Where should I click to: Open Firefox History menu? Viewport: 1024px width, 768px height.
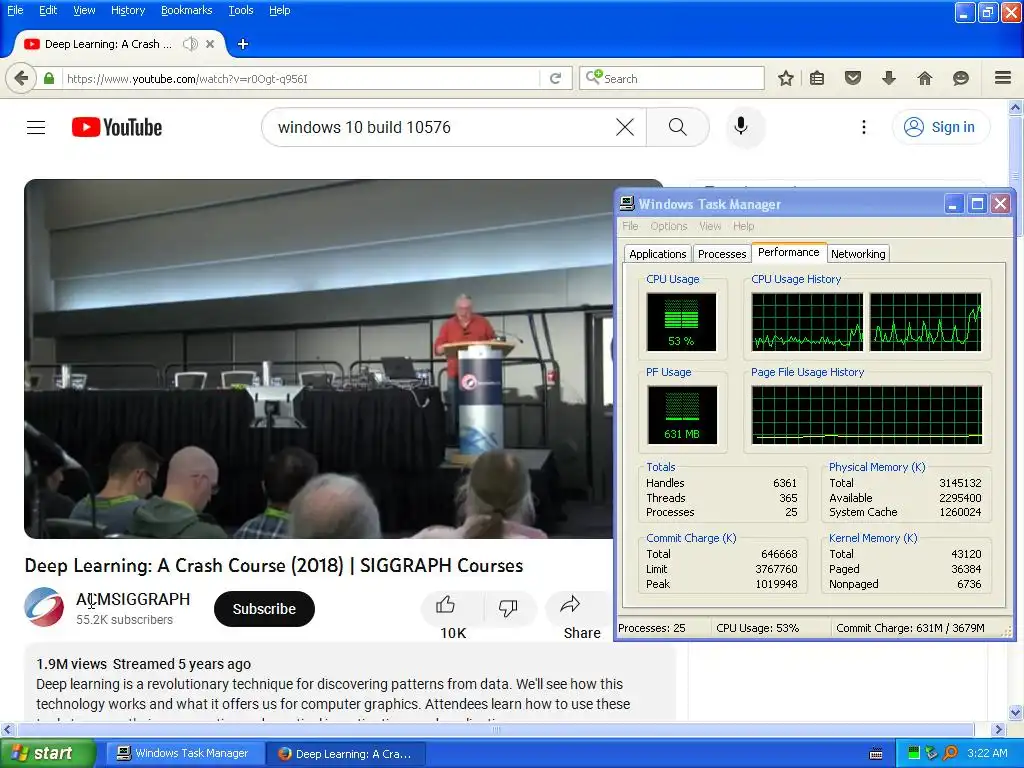pyautogui.click(x=128, y=10)
